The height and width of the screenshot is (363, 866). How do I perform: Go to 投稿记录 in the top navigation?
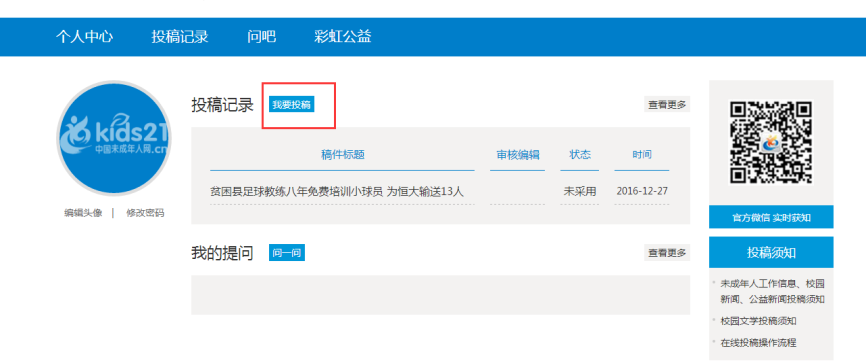pos(180,37)
